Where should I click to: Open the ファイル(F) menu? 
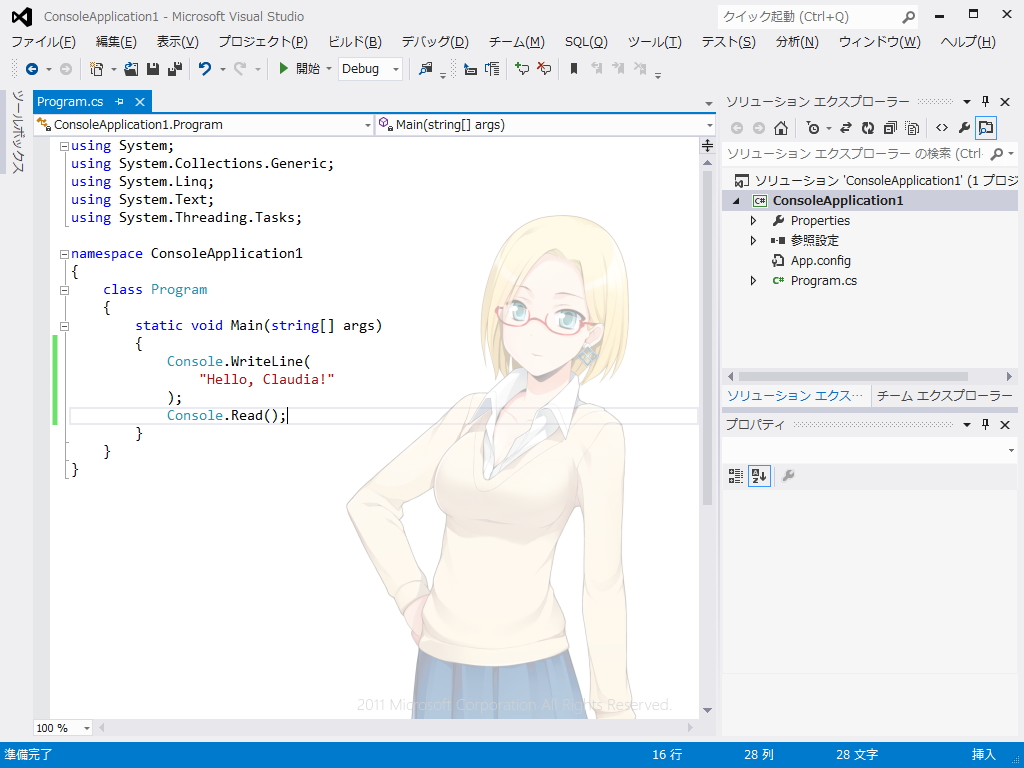coord(44,42)
